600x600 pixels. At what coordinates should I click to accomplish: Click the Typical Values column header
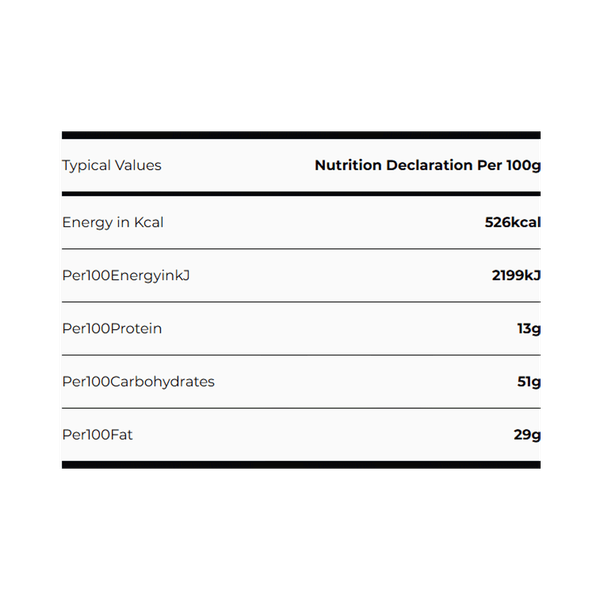pos(111,165)
